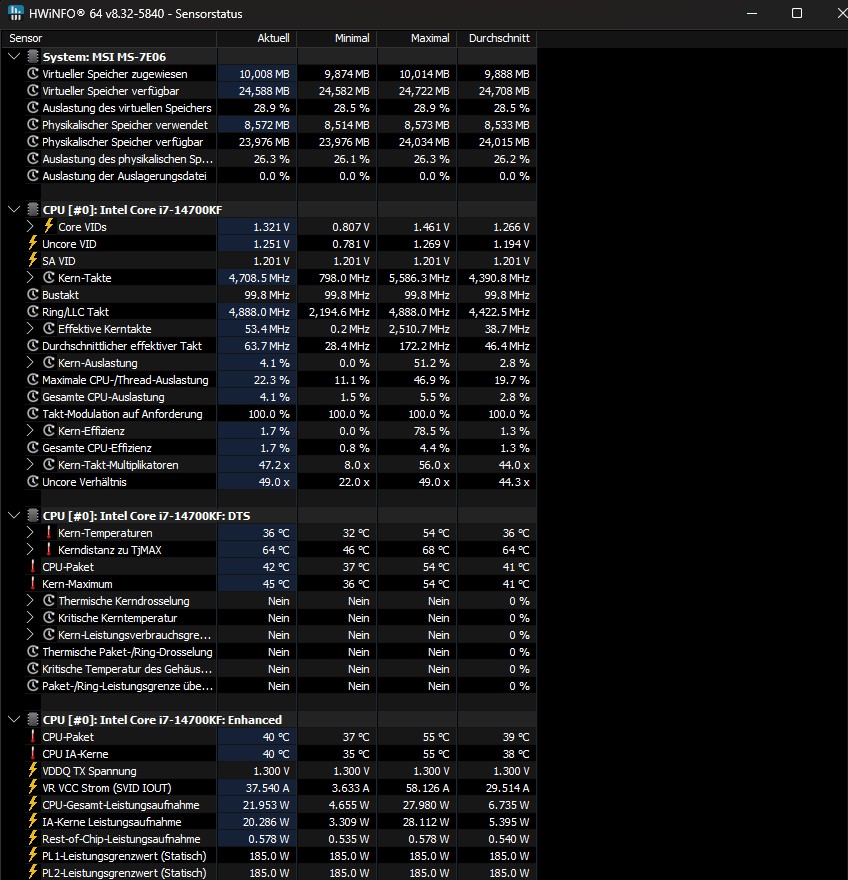Expand the Kritische Kerntemperatur row
This screenshot has width=848, height=880.
30,617
